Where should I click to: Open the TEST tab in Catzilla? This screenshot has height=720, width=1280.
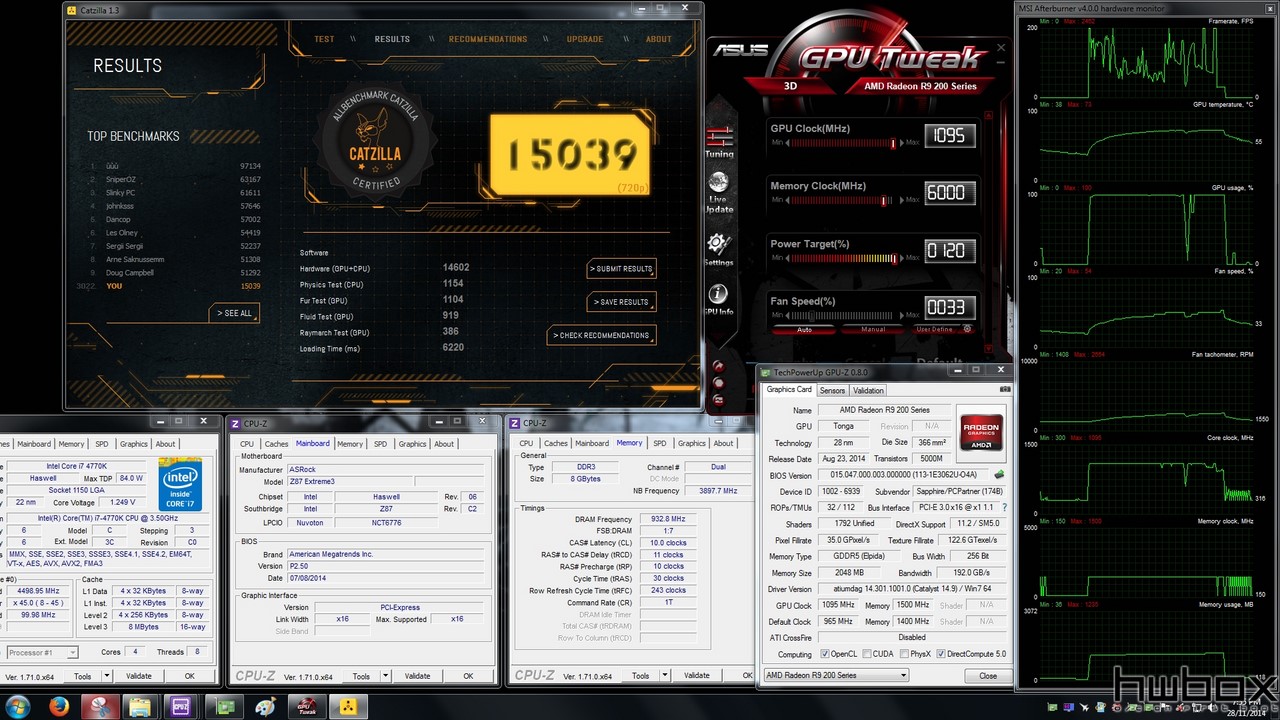[x=324, y=39]
